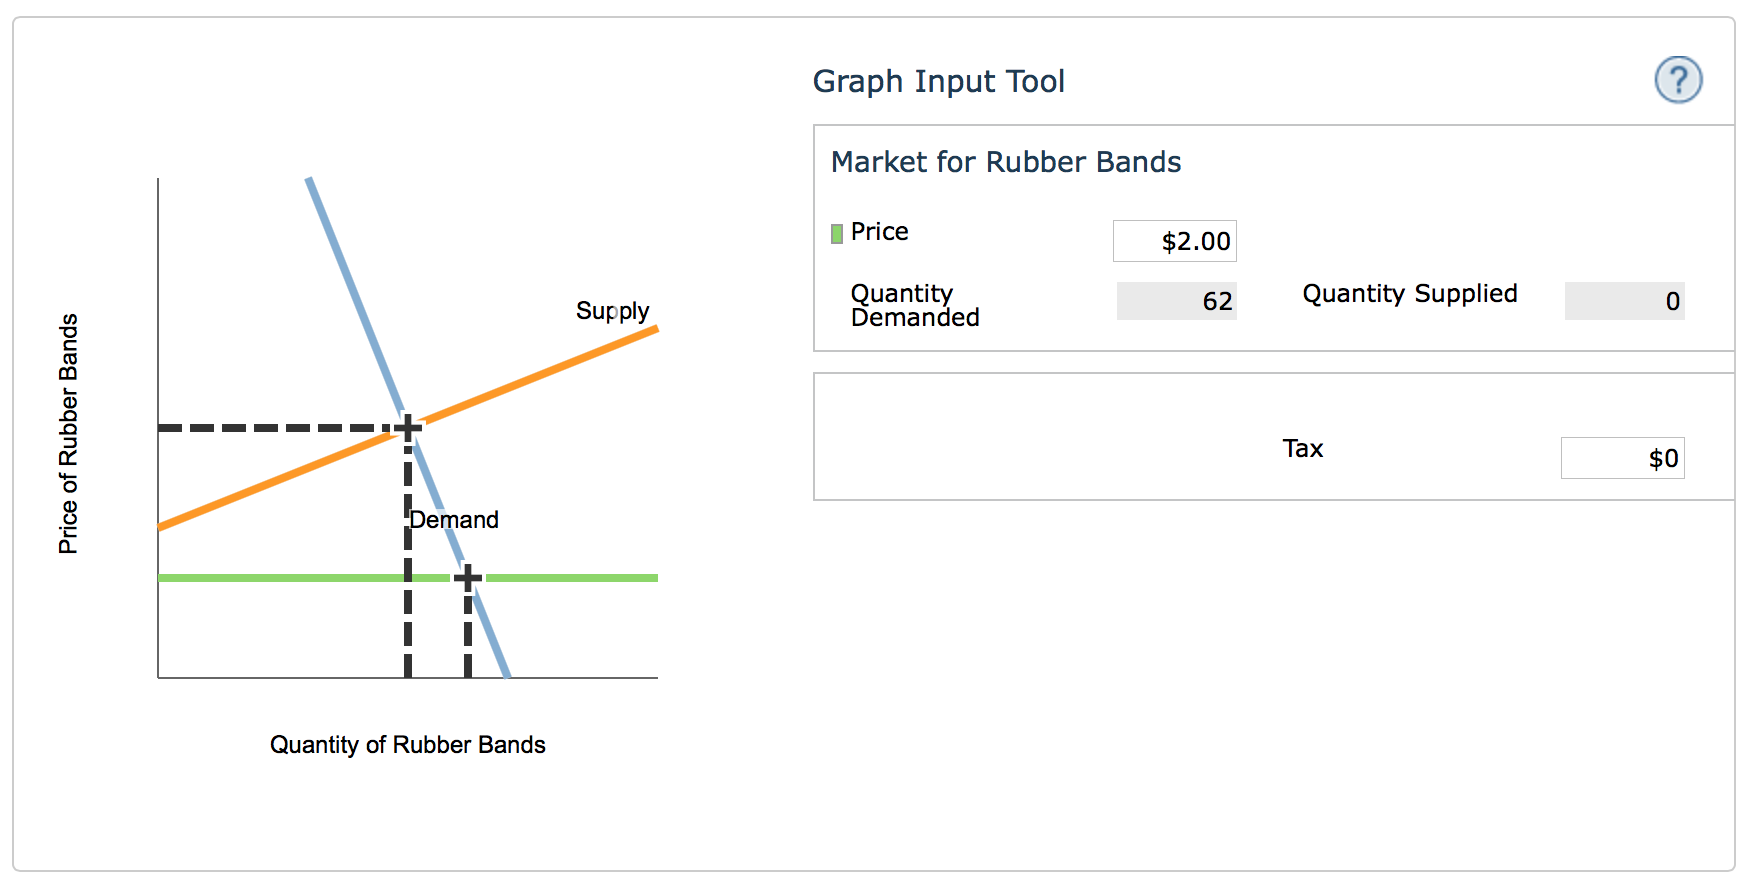Viewport: 1750px width, 892px height.
Task: Open the help question mark icon
Action: pos(1678,80)
